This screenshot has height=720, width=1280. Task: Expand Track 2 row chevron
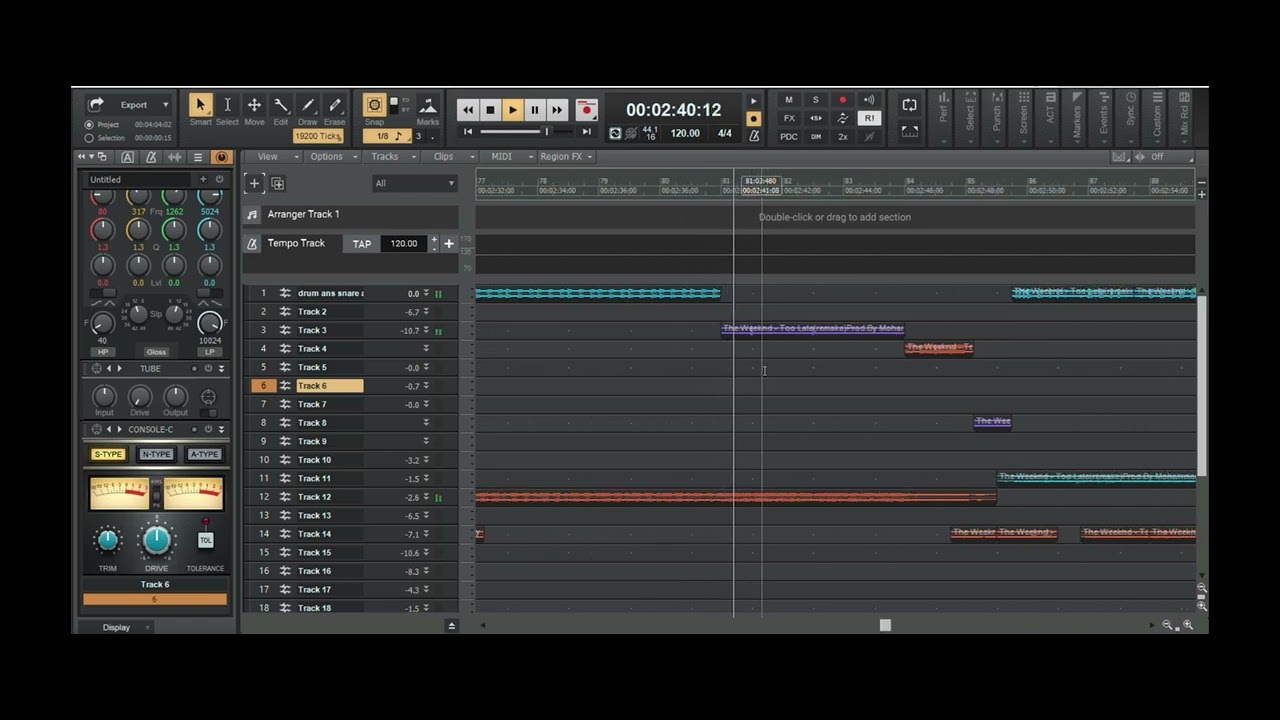point(426,312)
